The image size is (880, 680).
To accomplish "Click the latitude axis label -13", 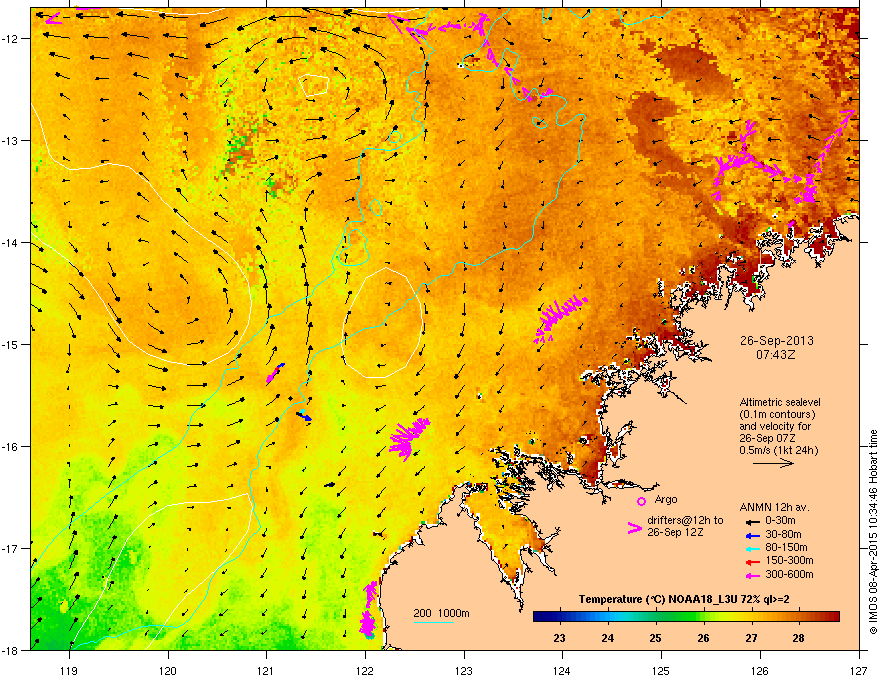I will pos(10,140).
